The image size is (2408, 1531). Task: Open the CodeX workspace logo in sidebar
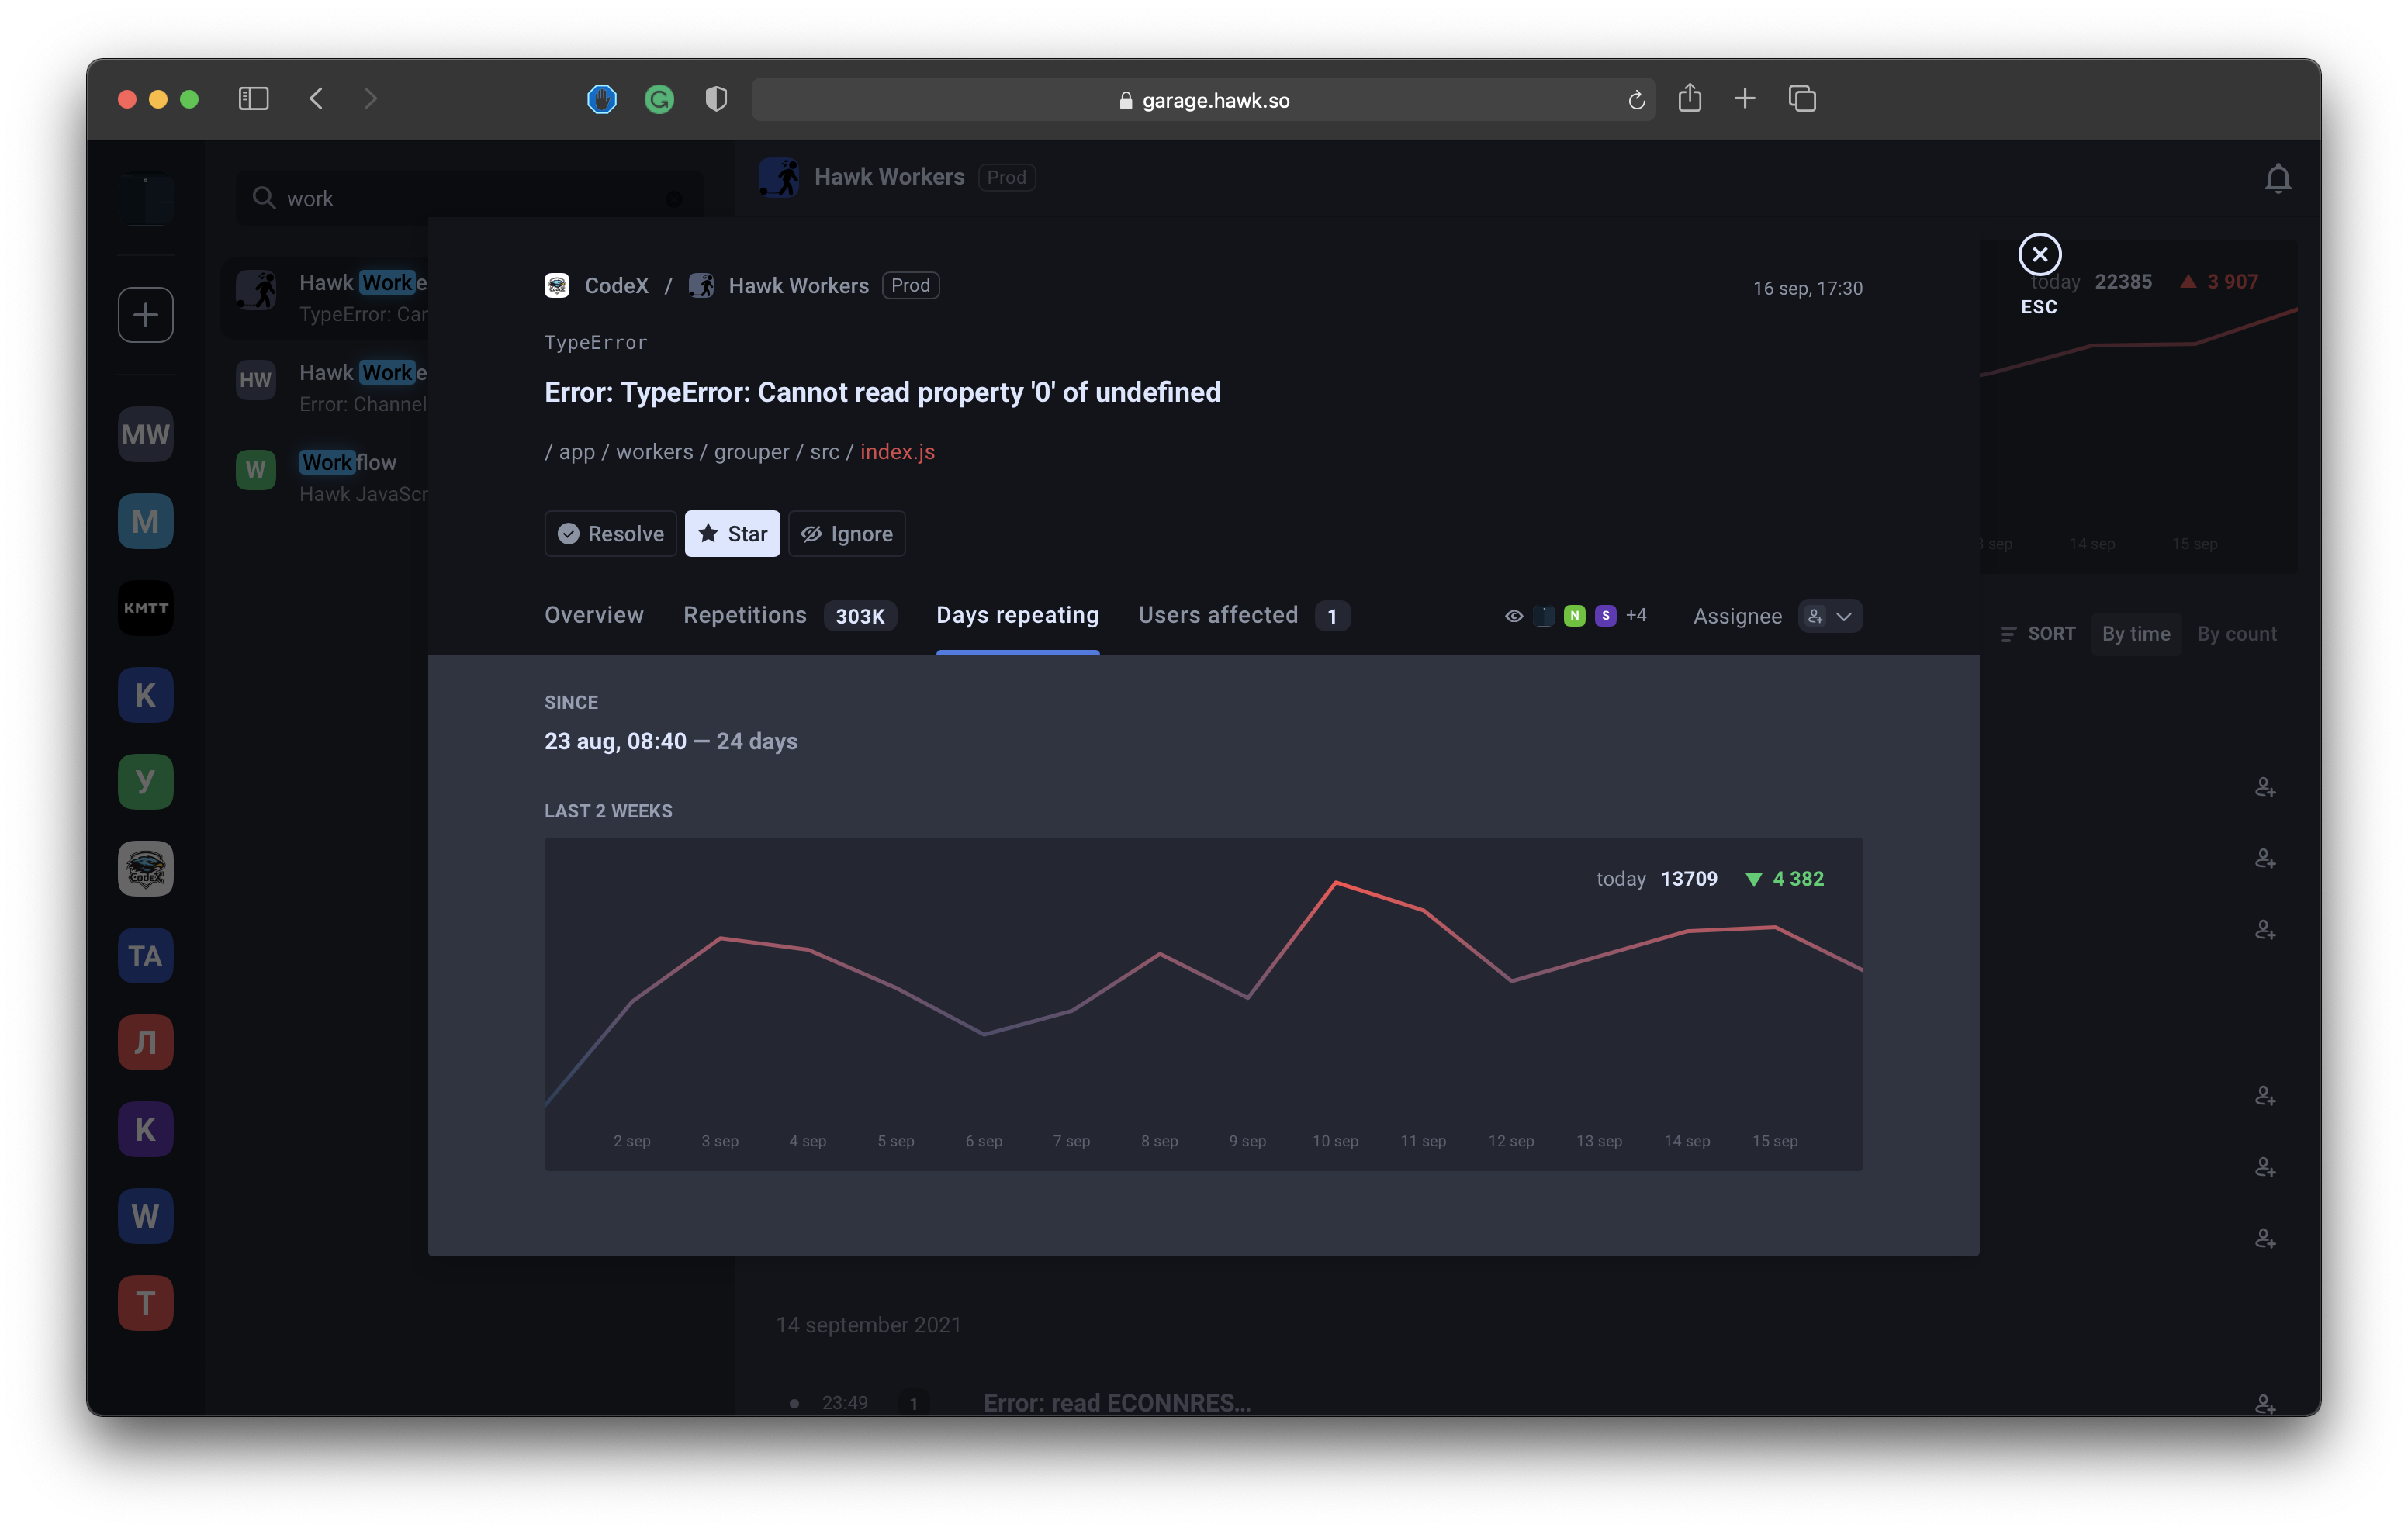click(x=146, y=868)
